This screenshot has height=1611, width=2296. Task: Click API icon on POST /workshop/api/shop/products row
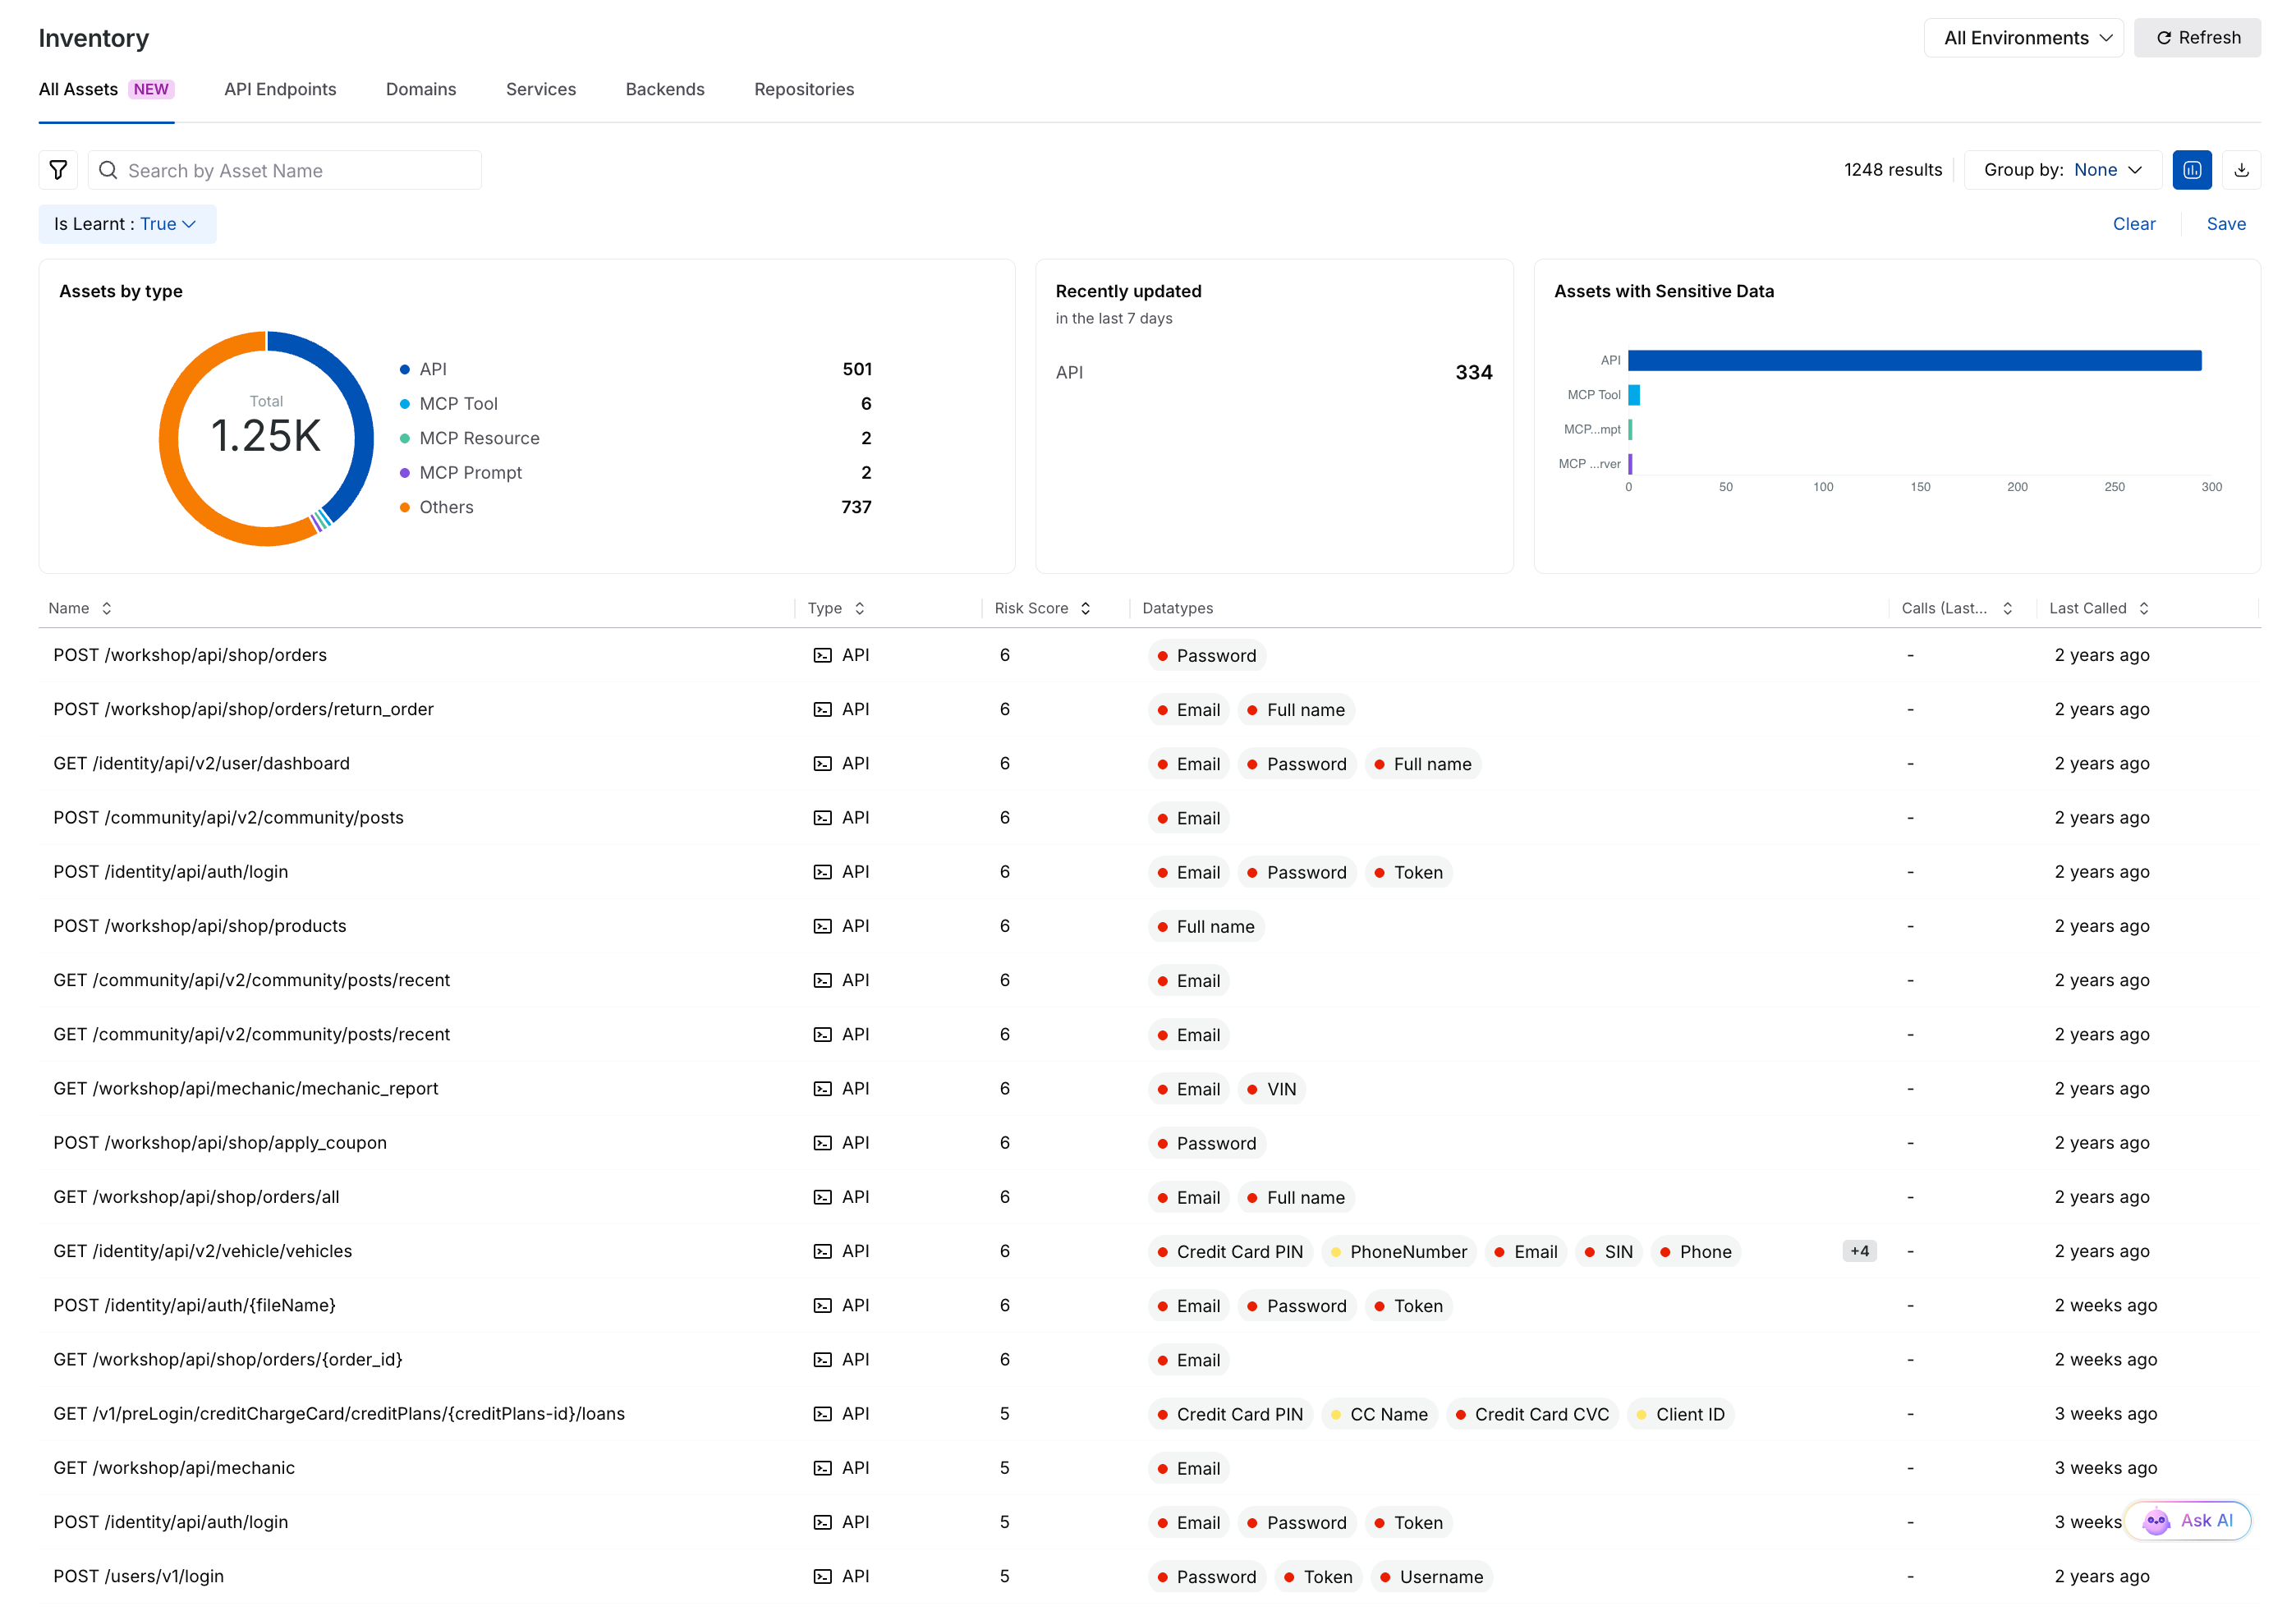(822, 926)
